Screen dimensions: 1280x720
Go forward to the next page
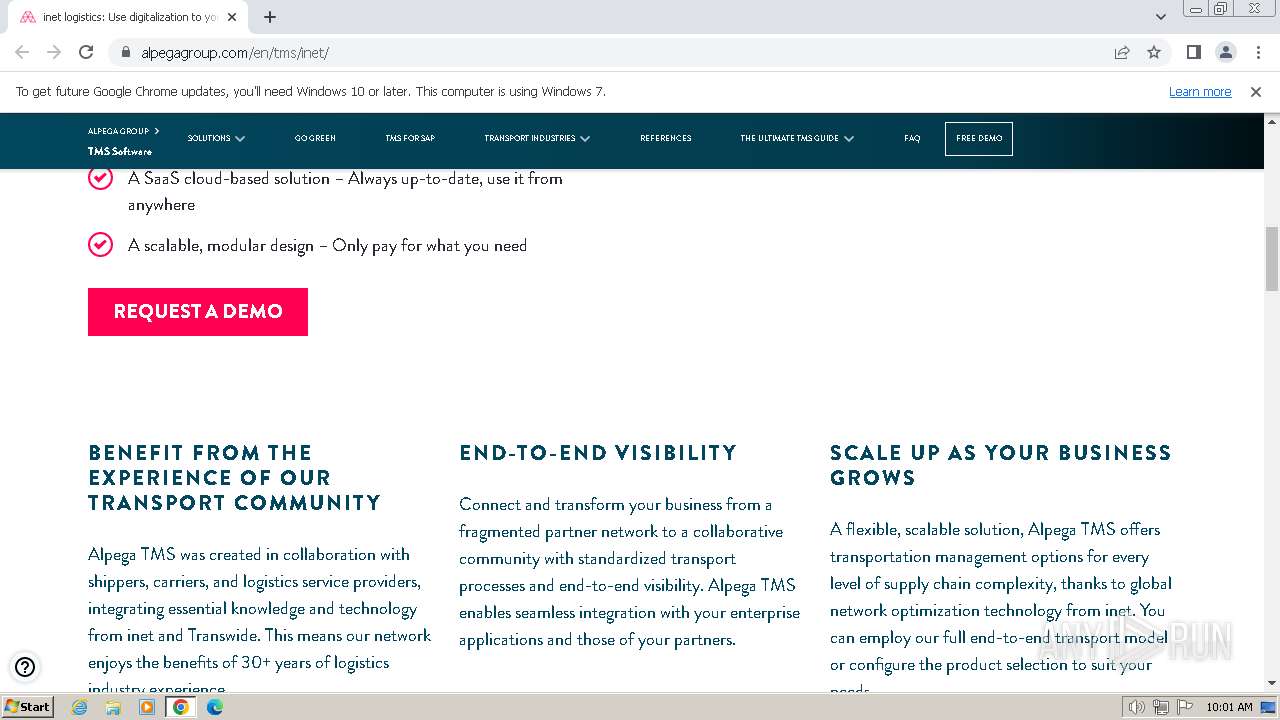54,52
